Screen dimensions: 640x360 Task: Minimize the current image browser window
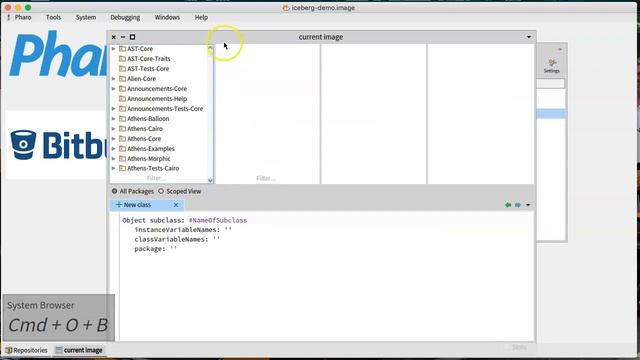click(123, 37)
